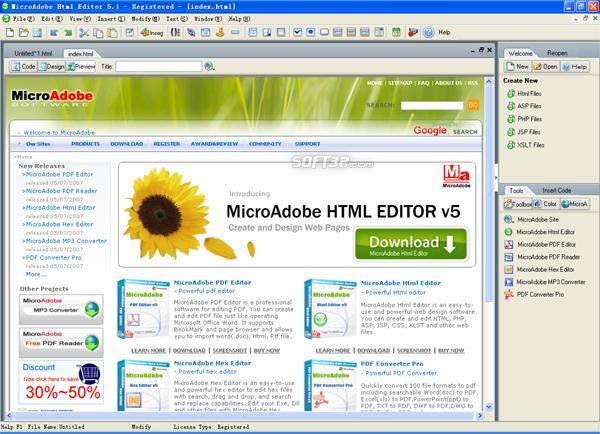Image resolution: width=600 pixels, height=434 pixels.
Task: Click the MicroA. button in Tools panel
Action: (x=575, y=204)
